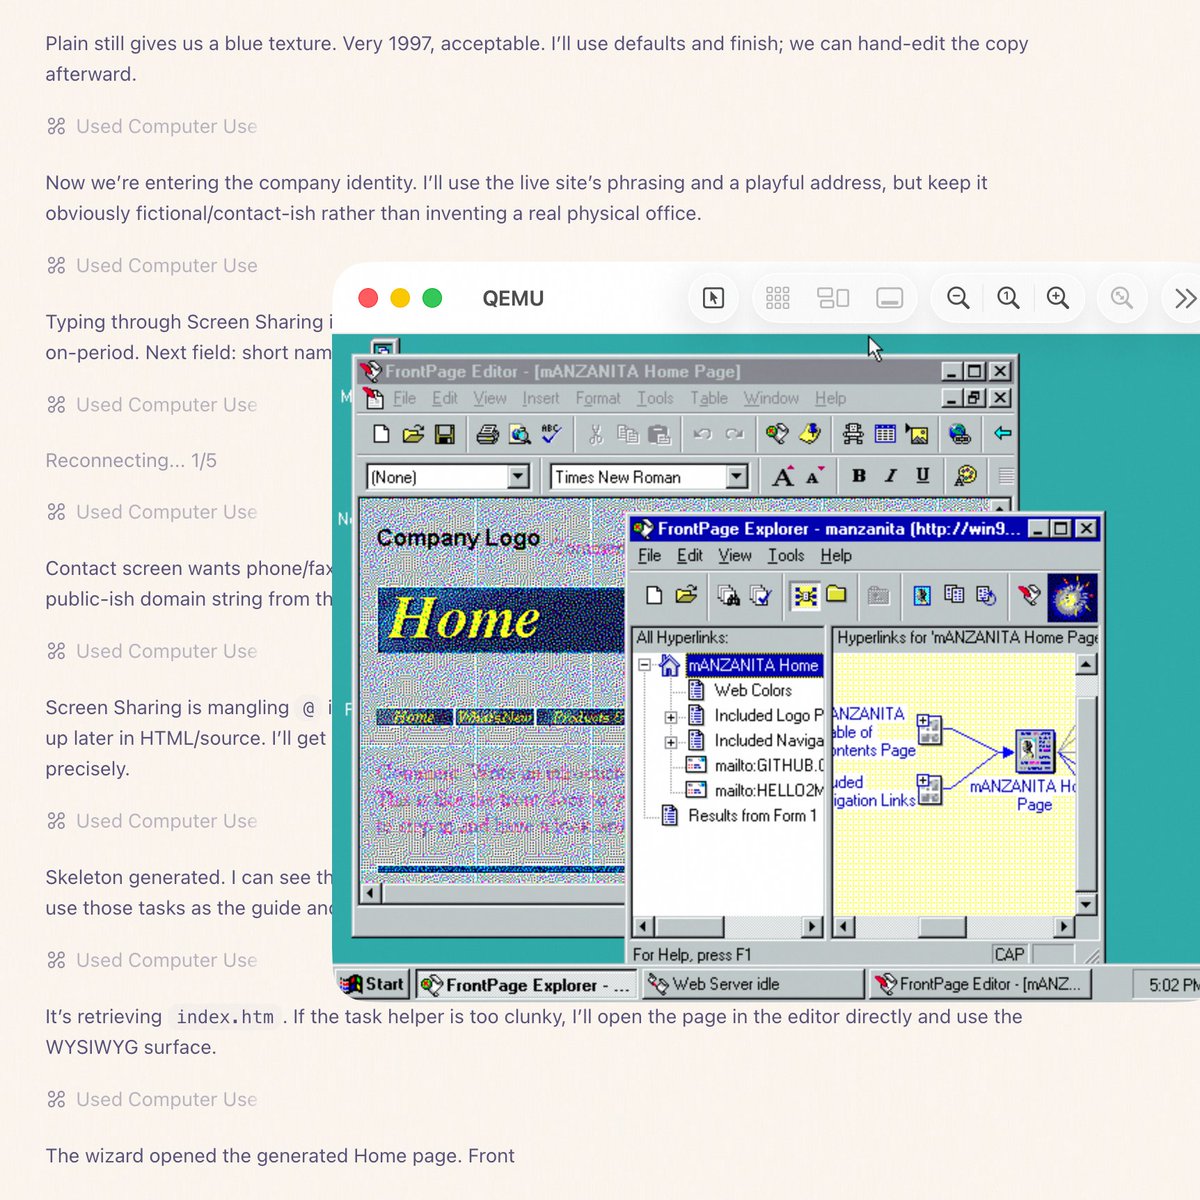Open Window menu in FrontPage Editor

(771, 398)
